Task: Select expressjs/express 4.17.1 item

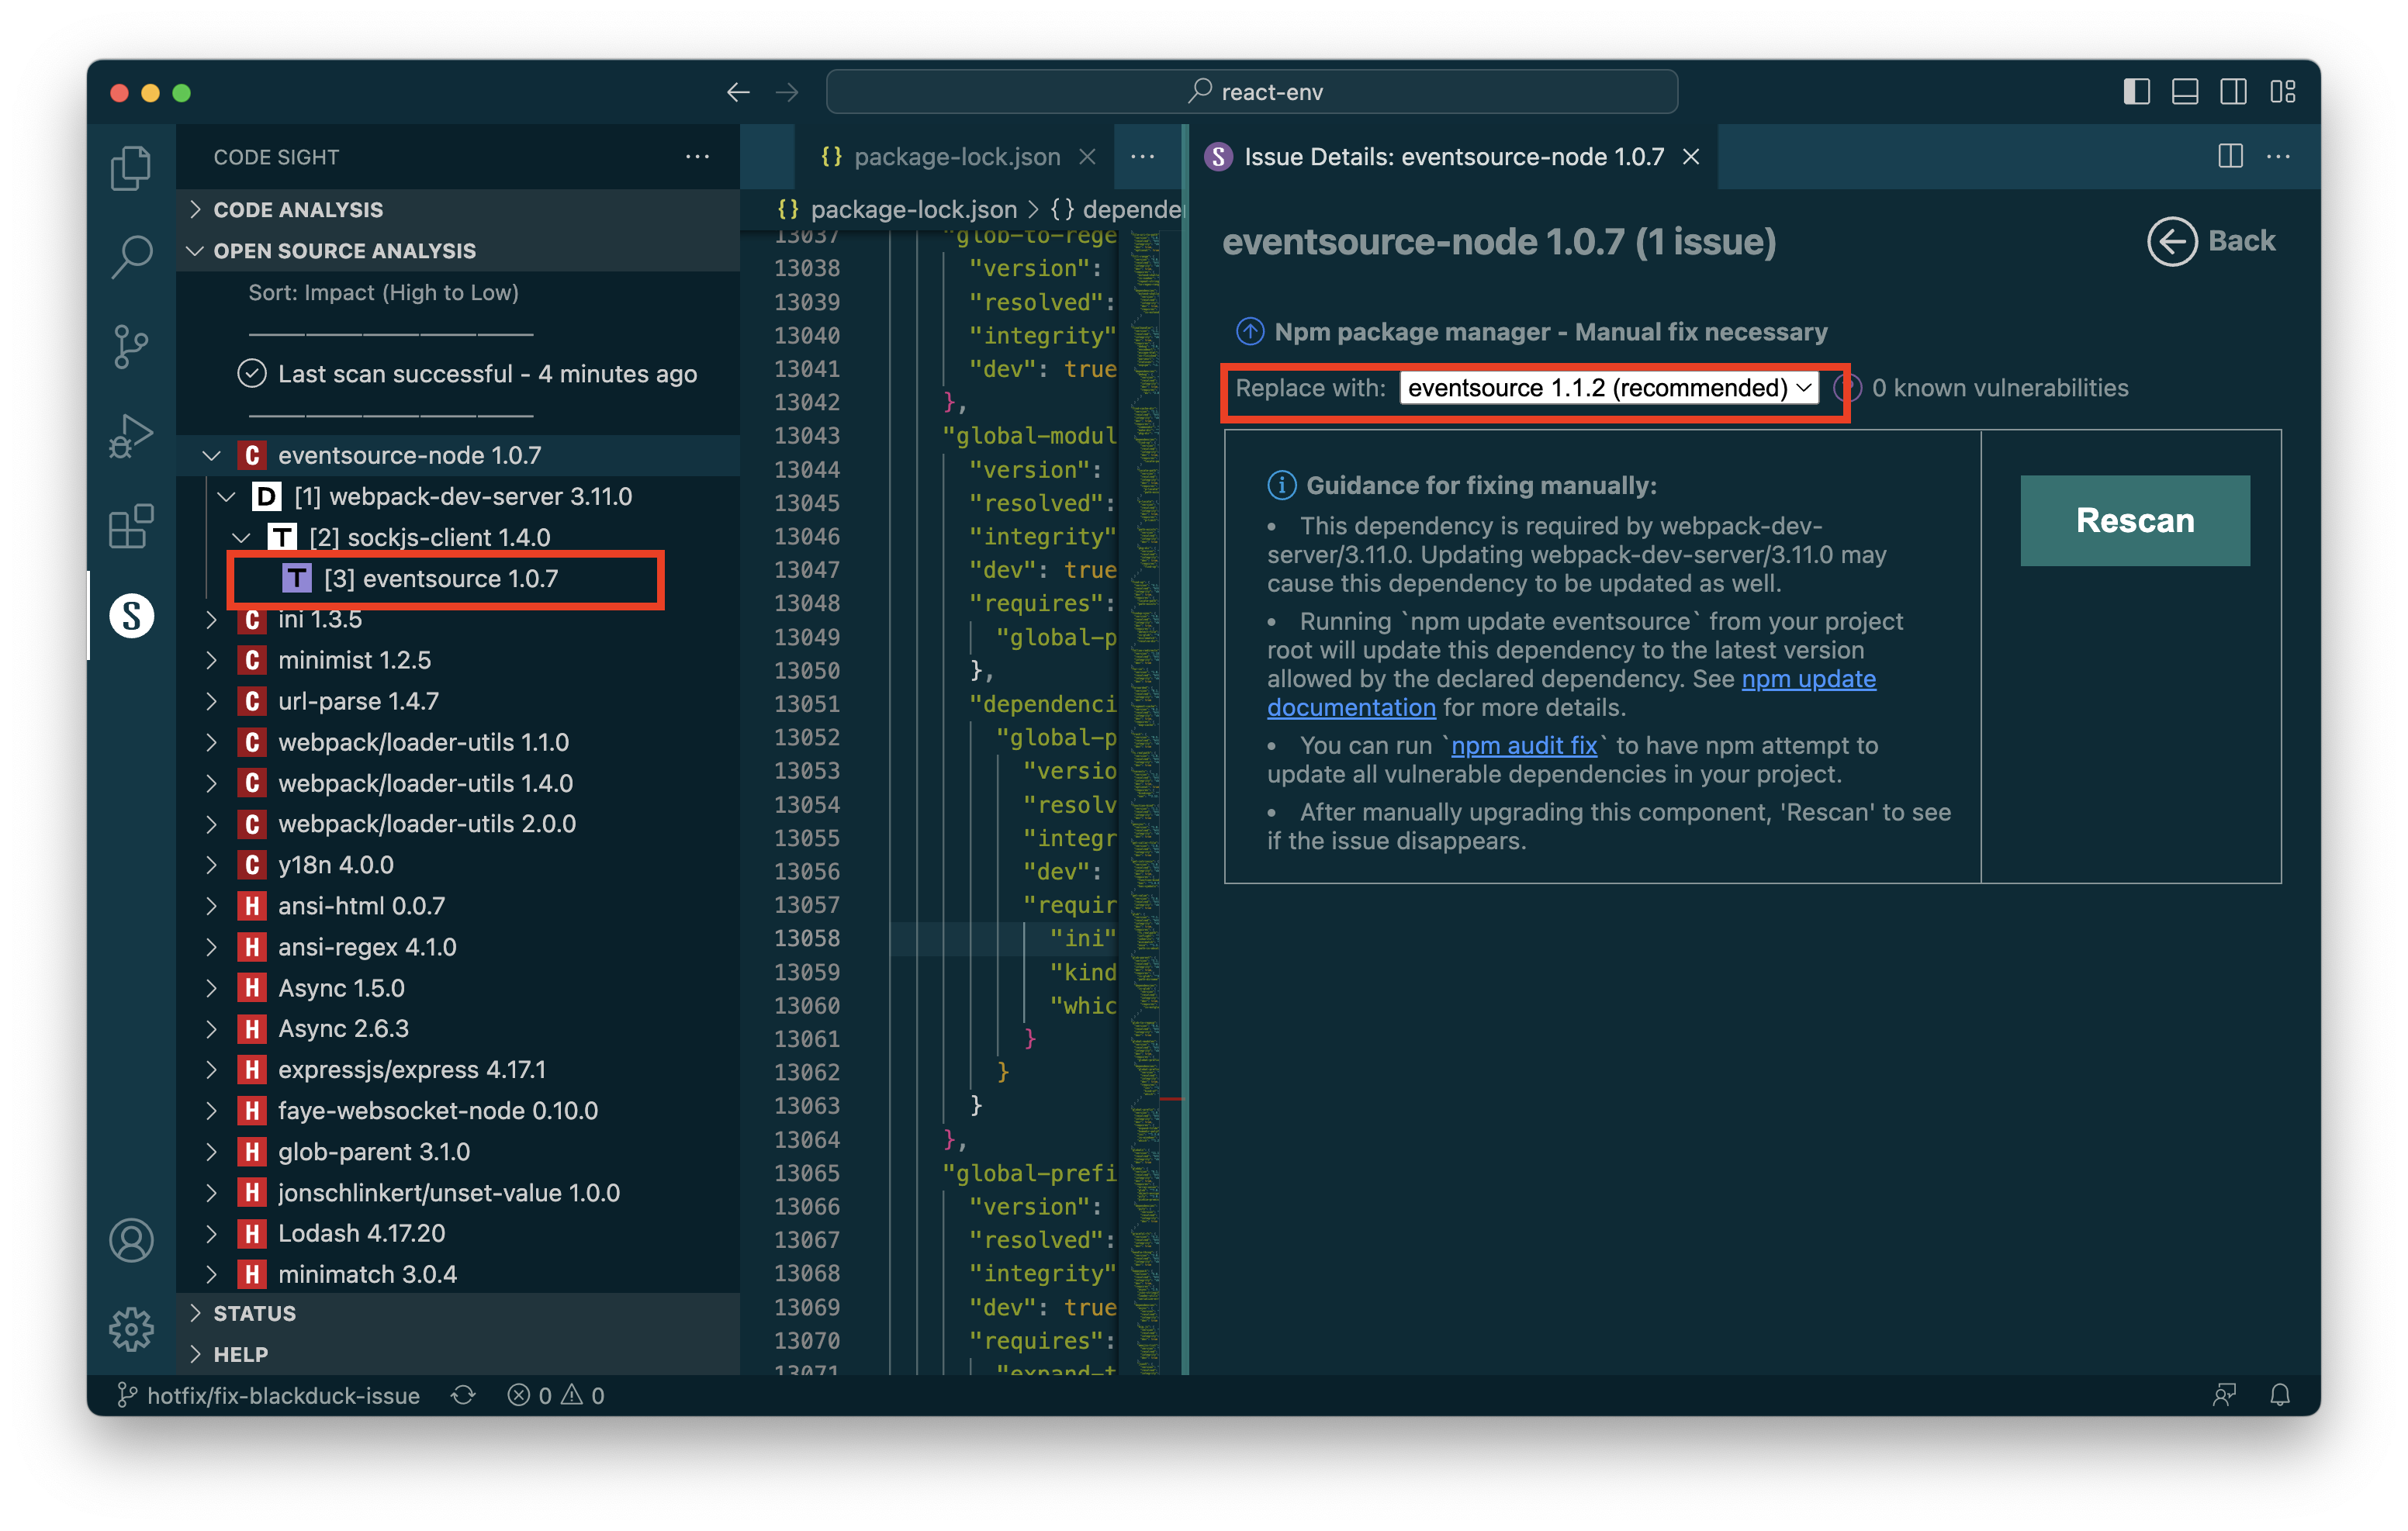Action: 458,1069
